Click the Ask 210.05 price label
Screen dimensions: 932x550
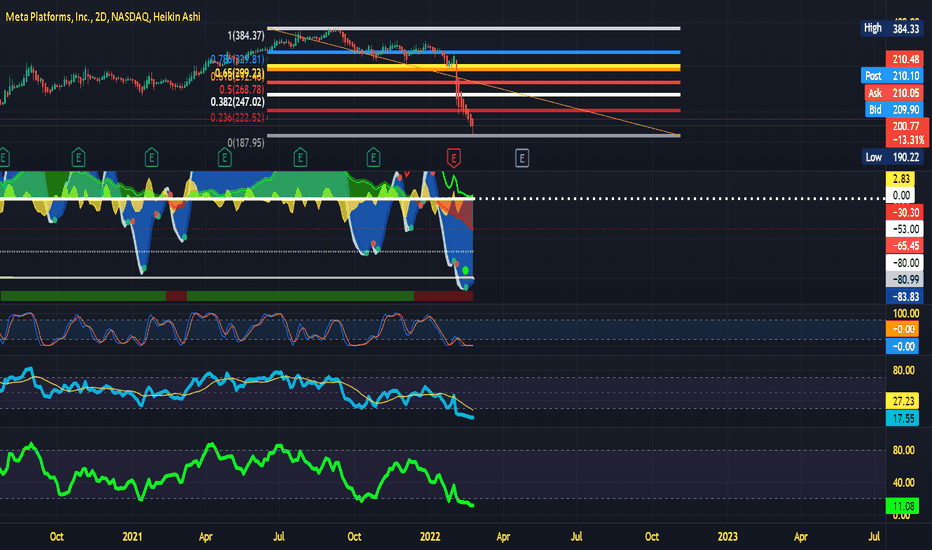895,93
